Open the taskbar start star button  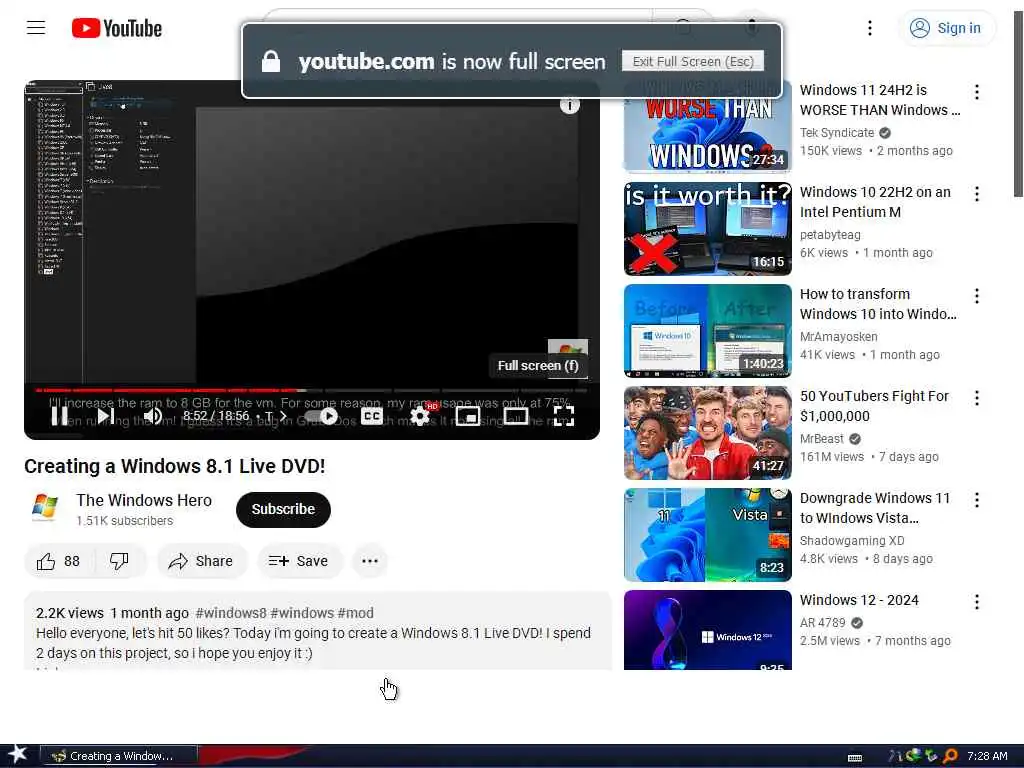pyautogui.click(x=17, y=755)
